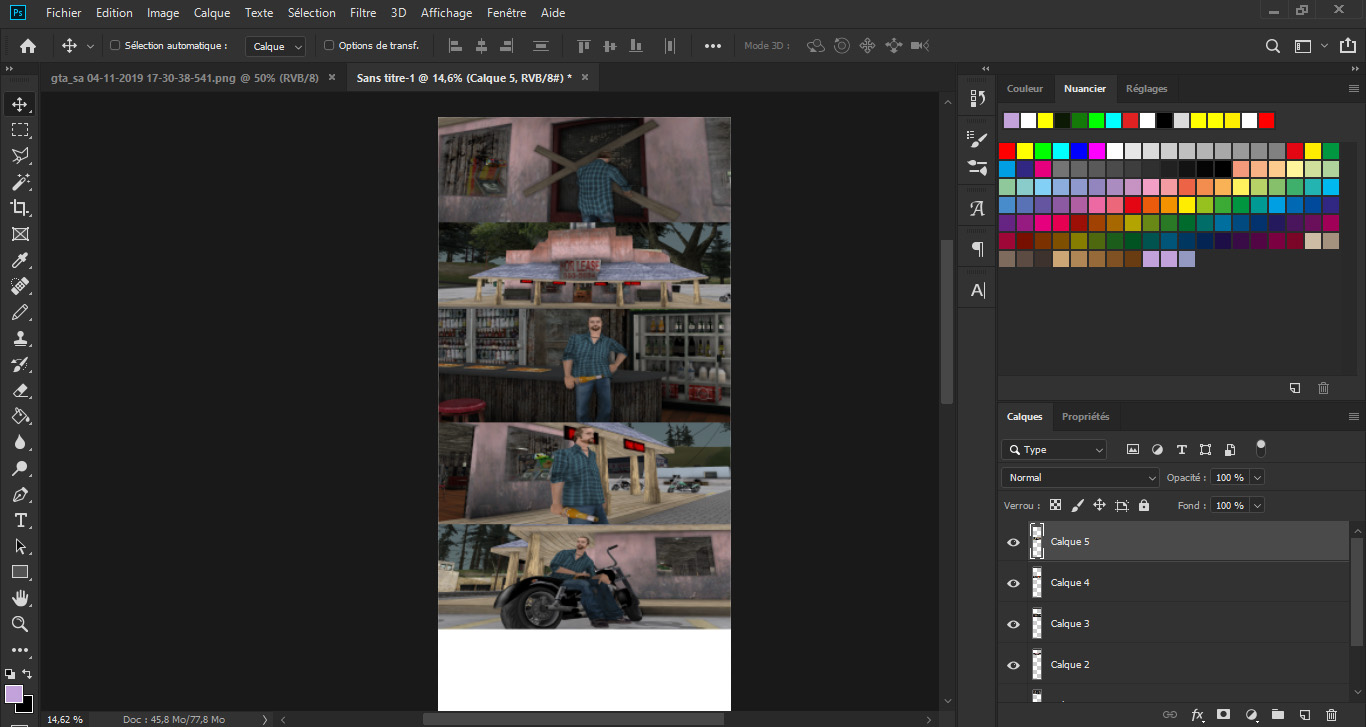Hide the Calque 5 layer

click(x=1013, y=542)
